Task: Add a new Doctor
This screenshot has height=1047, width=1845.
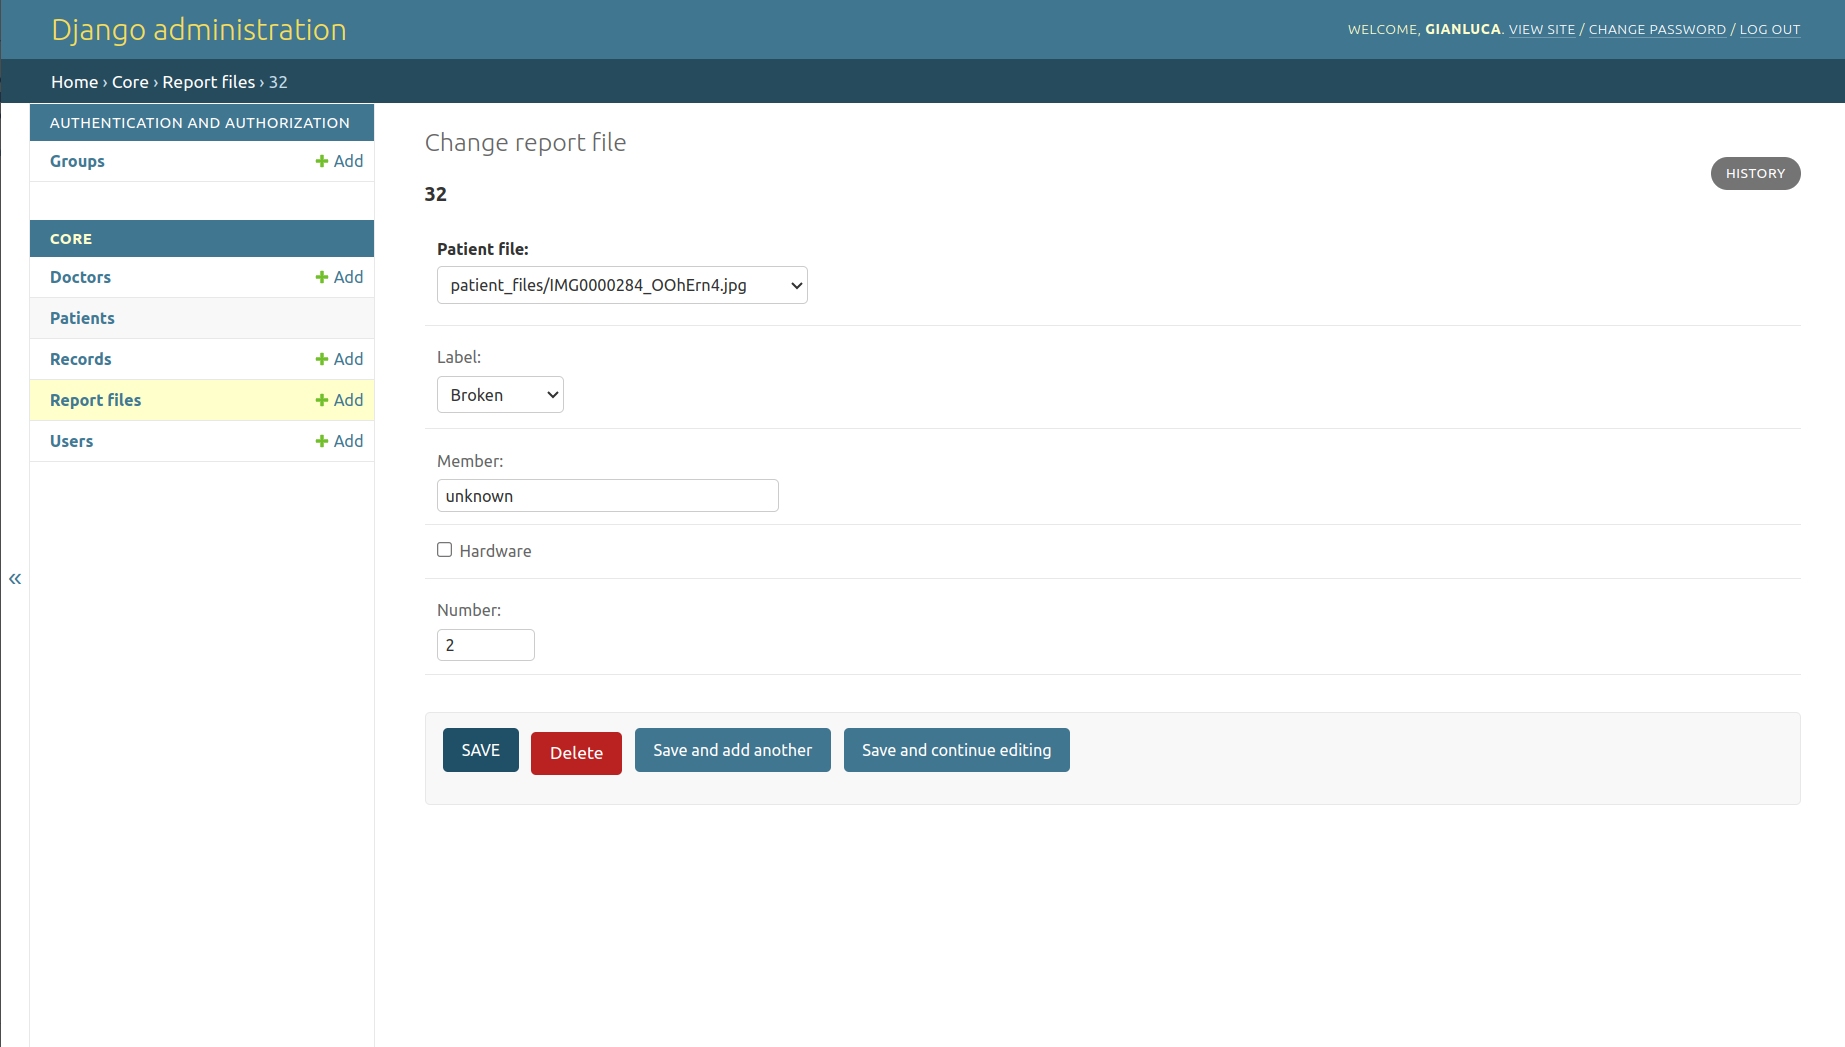Action: click(x=339, y=277)
